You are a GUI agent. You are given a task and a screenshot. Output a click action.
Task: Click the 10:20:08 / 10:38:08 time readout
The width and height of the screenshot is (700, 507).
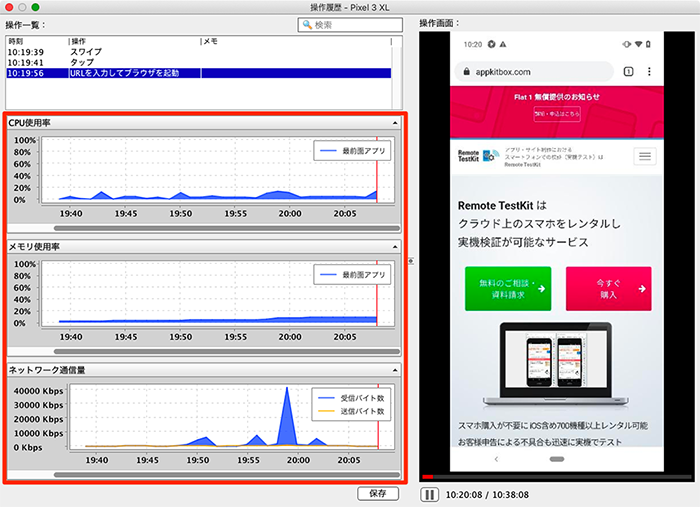(487, 495)
